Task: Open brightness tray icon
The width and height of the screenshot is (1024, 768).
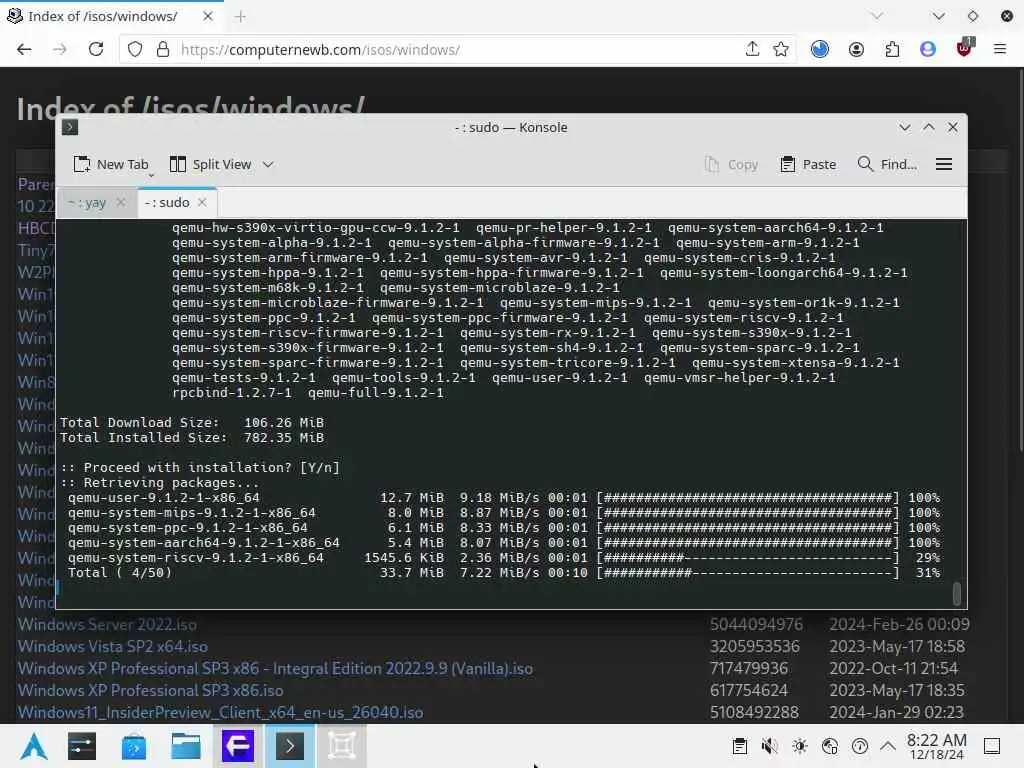Action: tap(799, 746)
